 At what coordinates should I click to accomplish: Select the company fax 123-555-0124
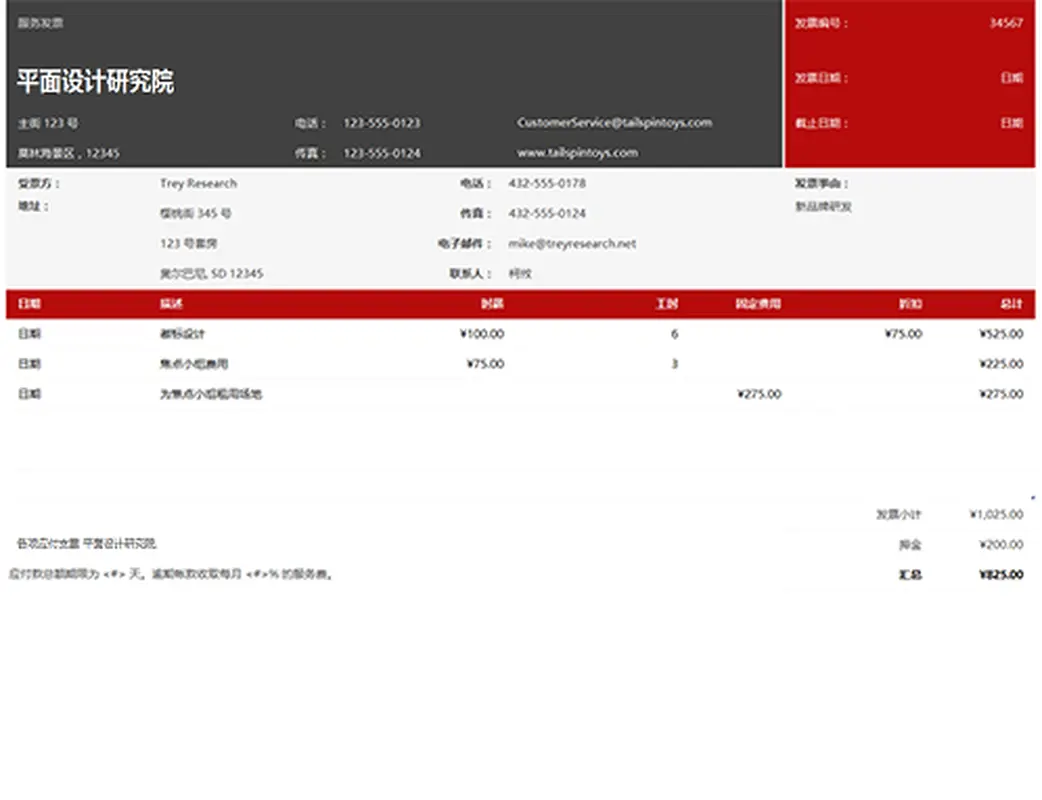[382, 154]
